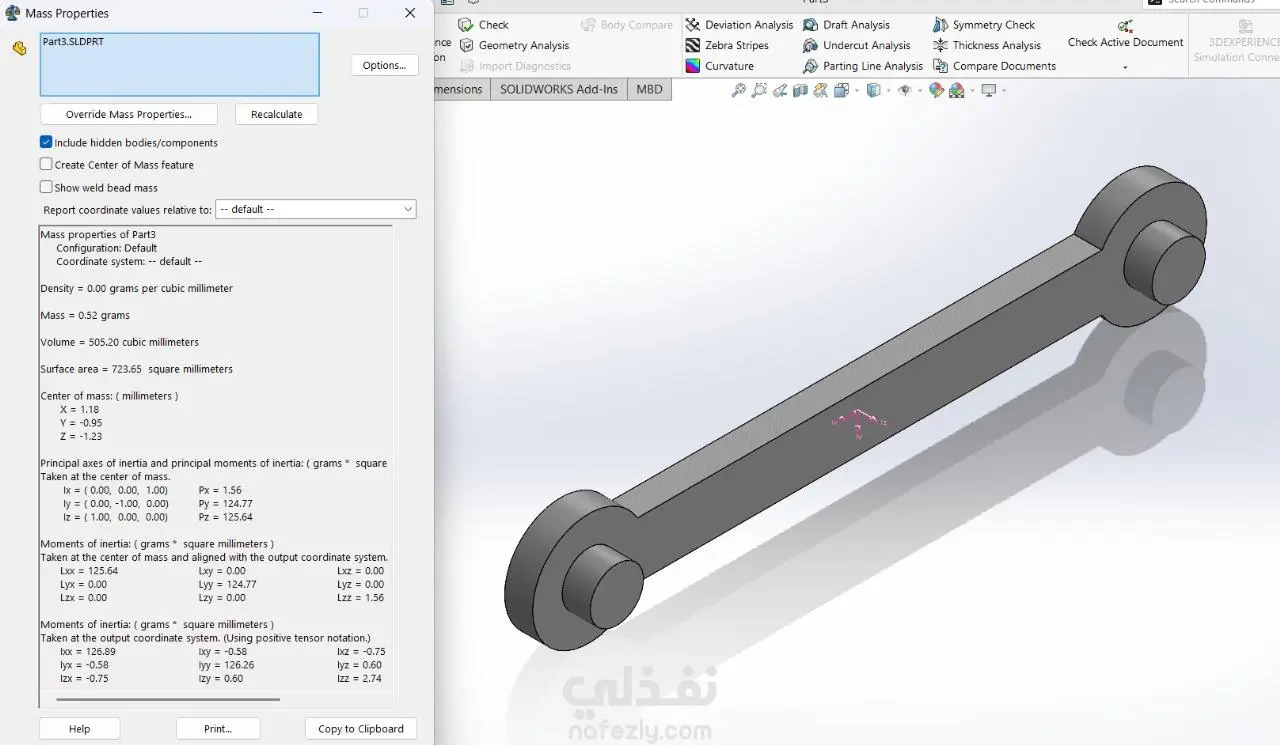Viewport: 1280px width, 745px height.
Task: Open View Orientation cube
Action: point(841,90)
